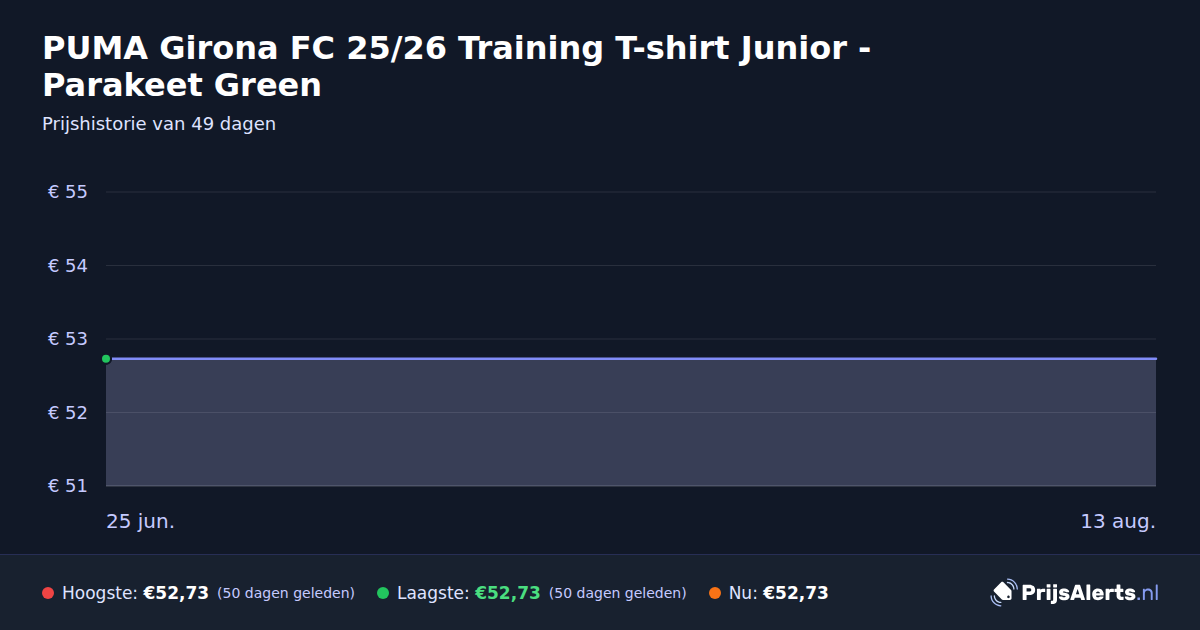Click the 25 jun. start date label

tap(141, 521)
